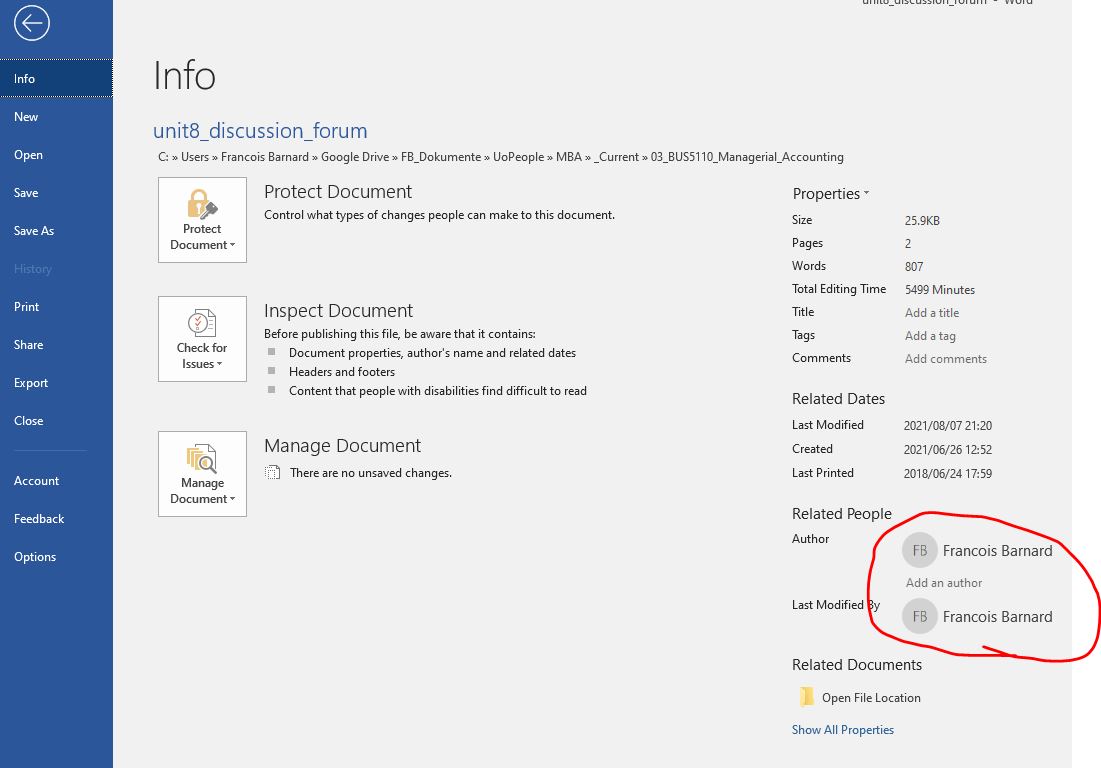The height and width of the screenshot is (768, 1101).
Task: Click the Words count value 807
Action: click(914, 266)
